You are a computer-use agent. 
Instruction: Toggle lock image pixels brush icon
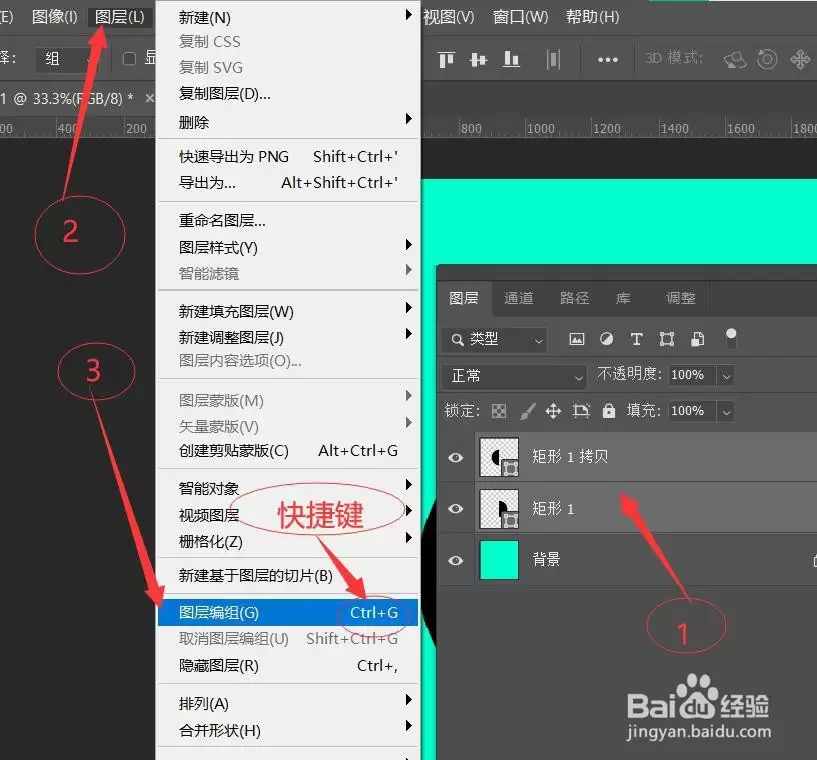click(527, 412)
